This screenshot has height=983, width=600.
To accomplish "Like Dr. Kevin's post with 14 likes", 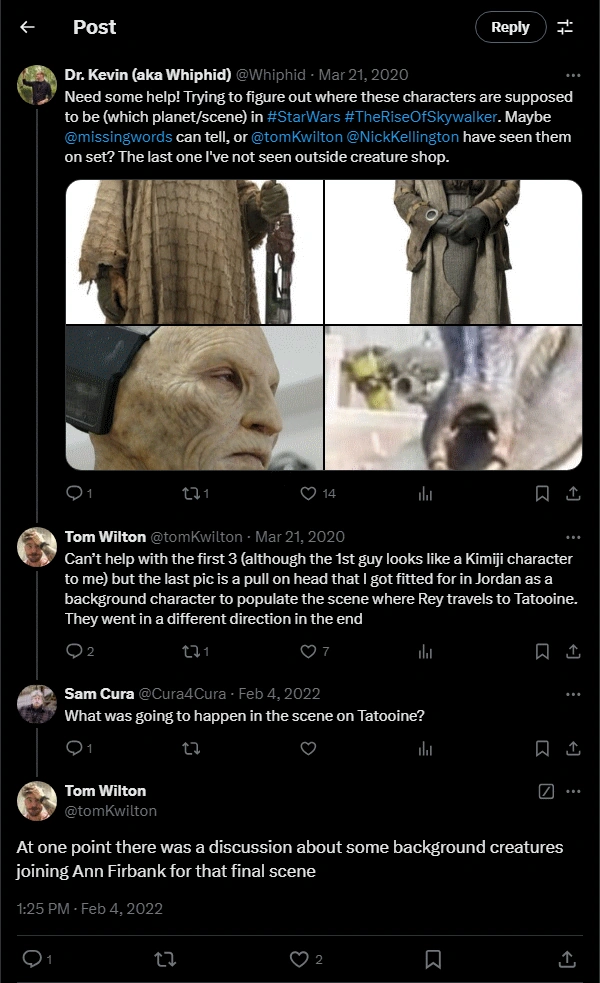I will (308, 493).
